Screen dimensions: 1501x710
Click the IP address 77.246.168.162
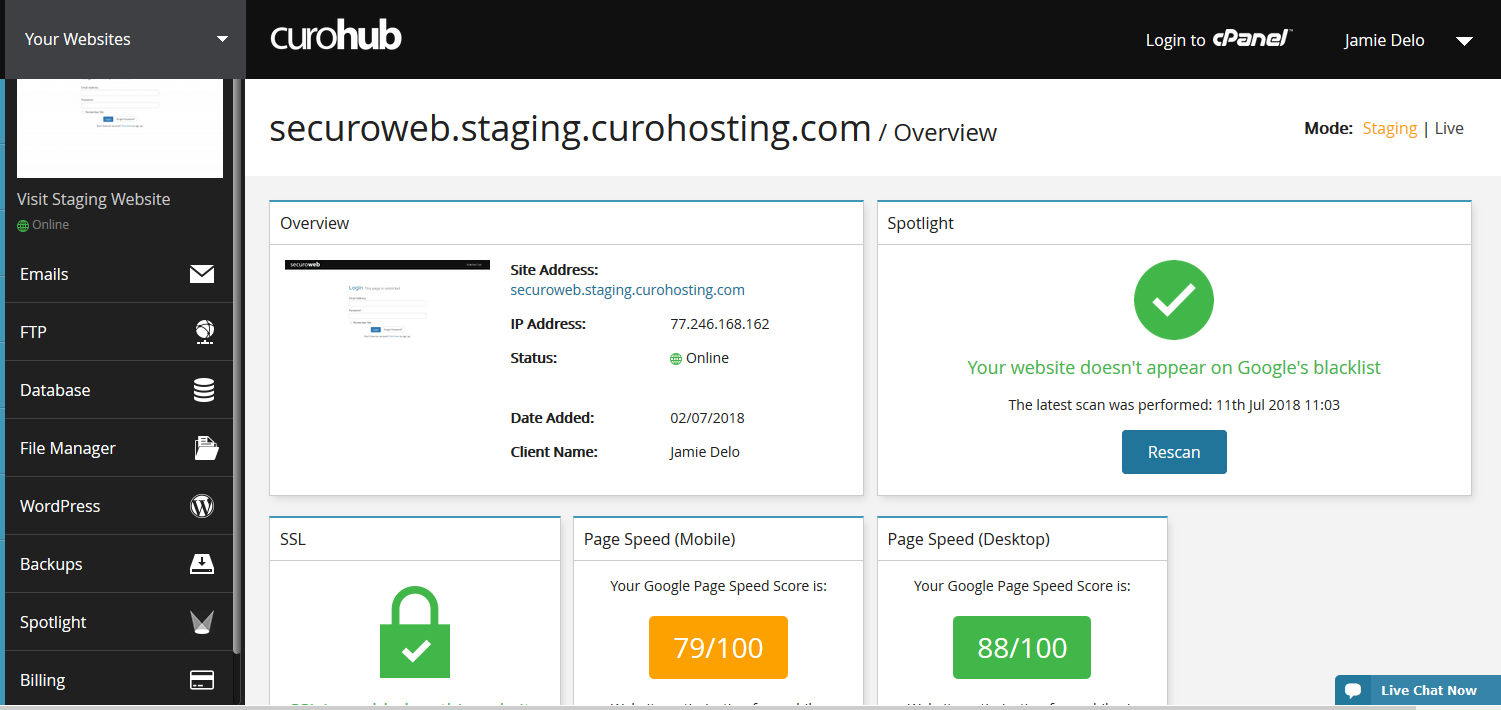click(x=720, y=324)
